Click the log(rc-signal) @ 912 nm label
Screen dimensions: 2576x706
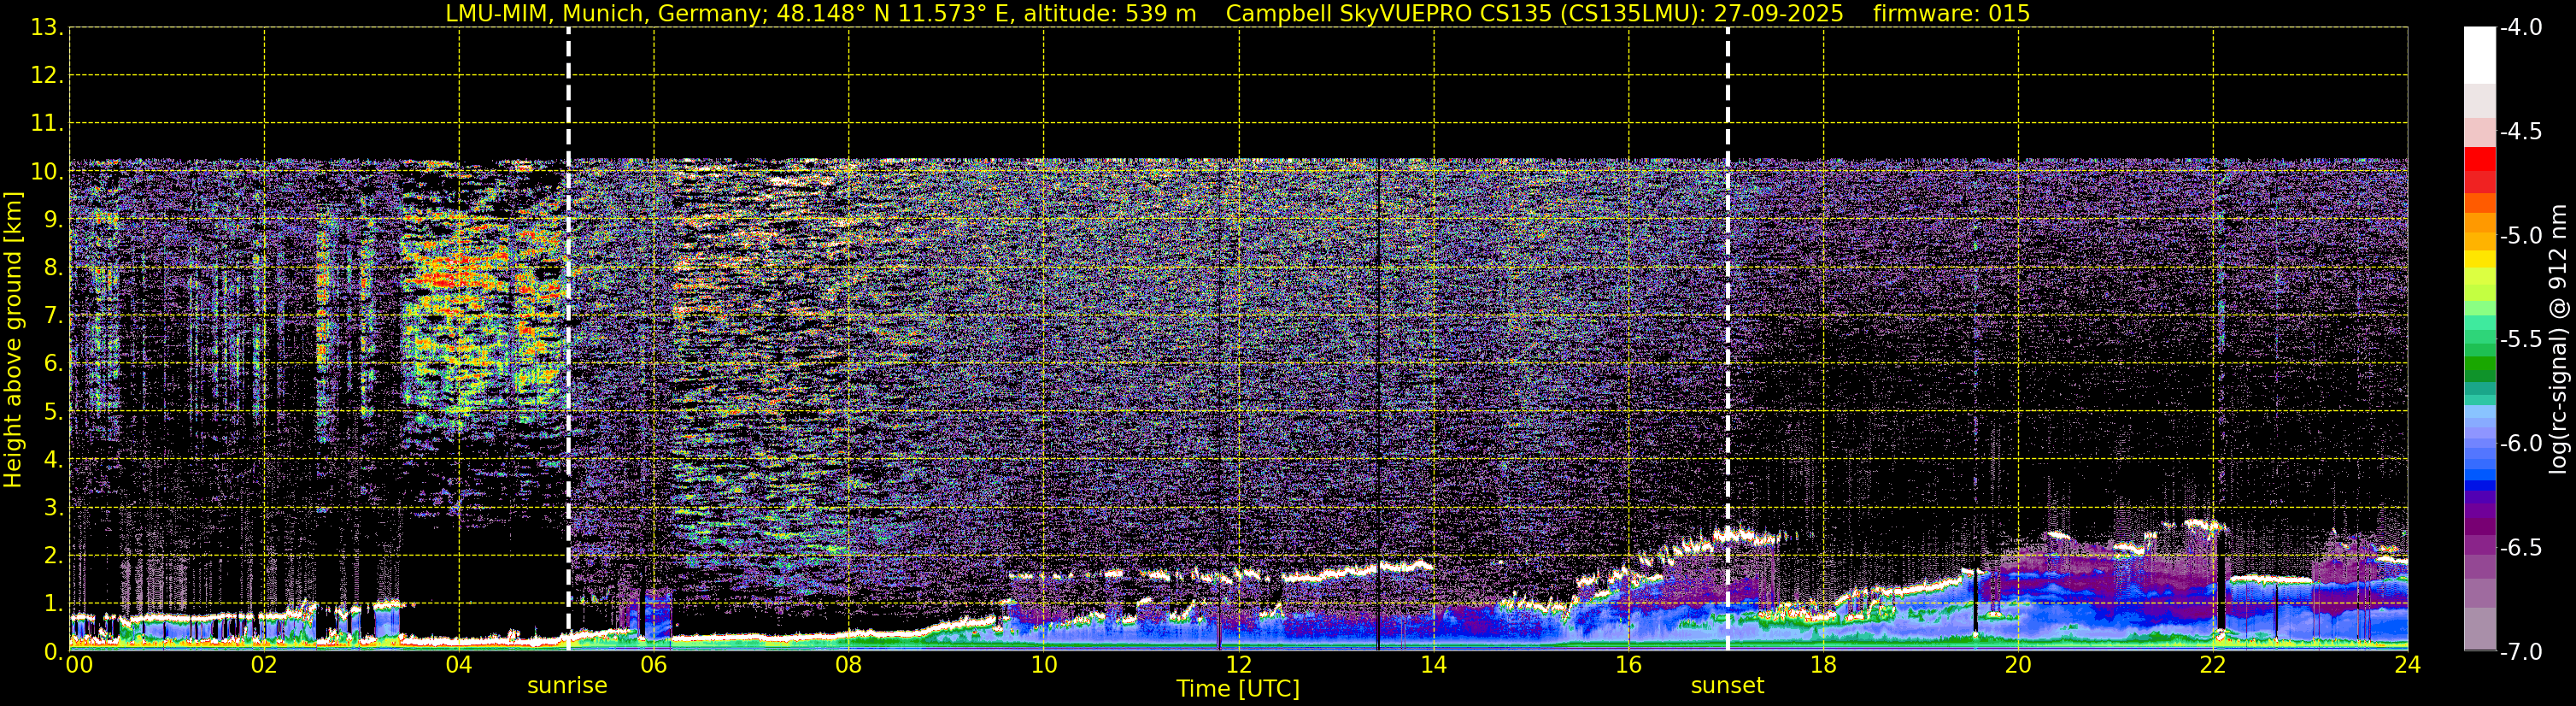[x=2559, y=340]
